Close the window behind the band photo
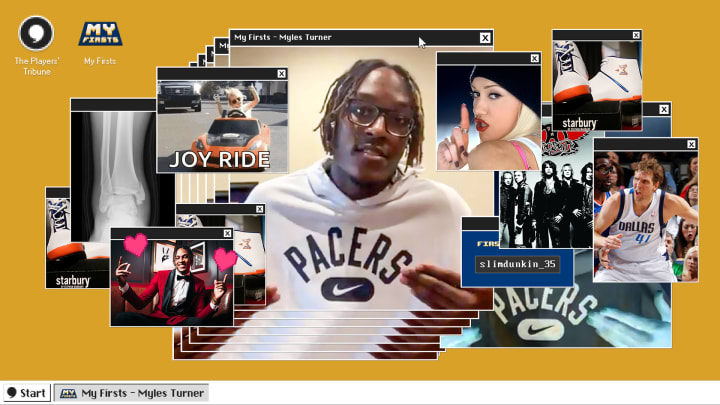The height and width of the screenshot is (405, 720). click(x=664, y=109)
